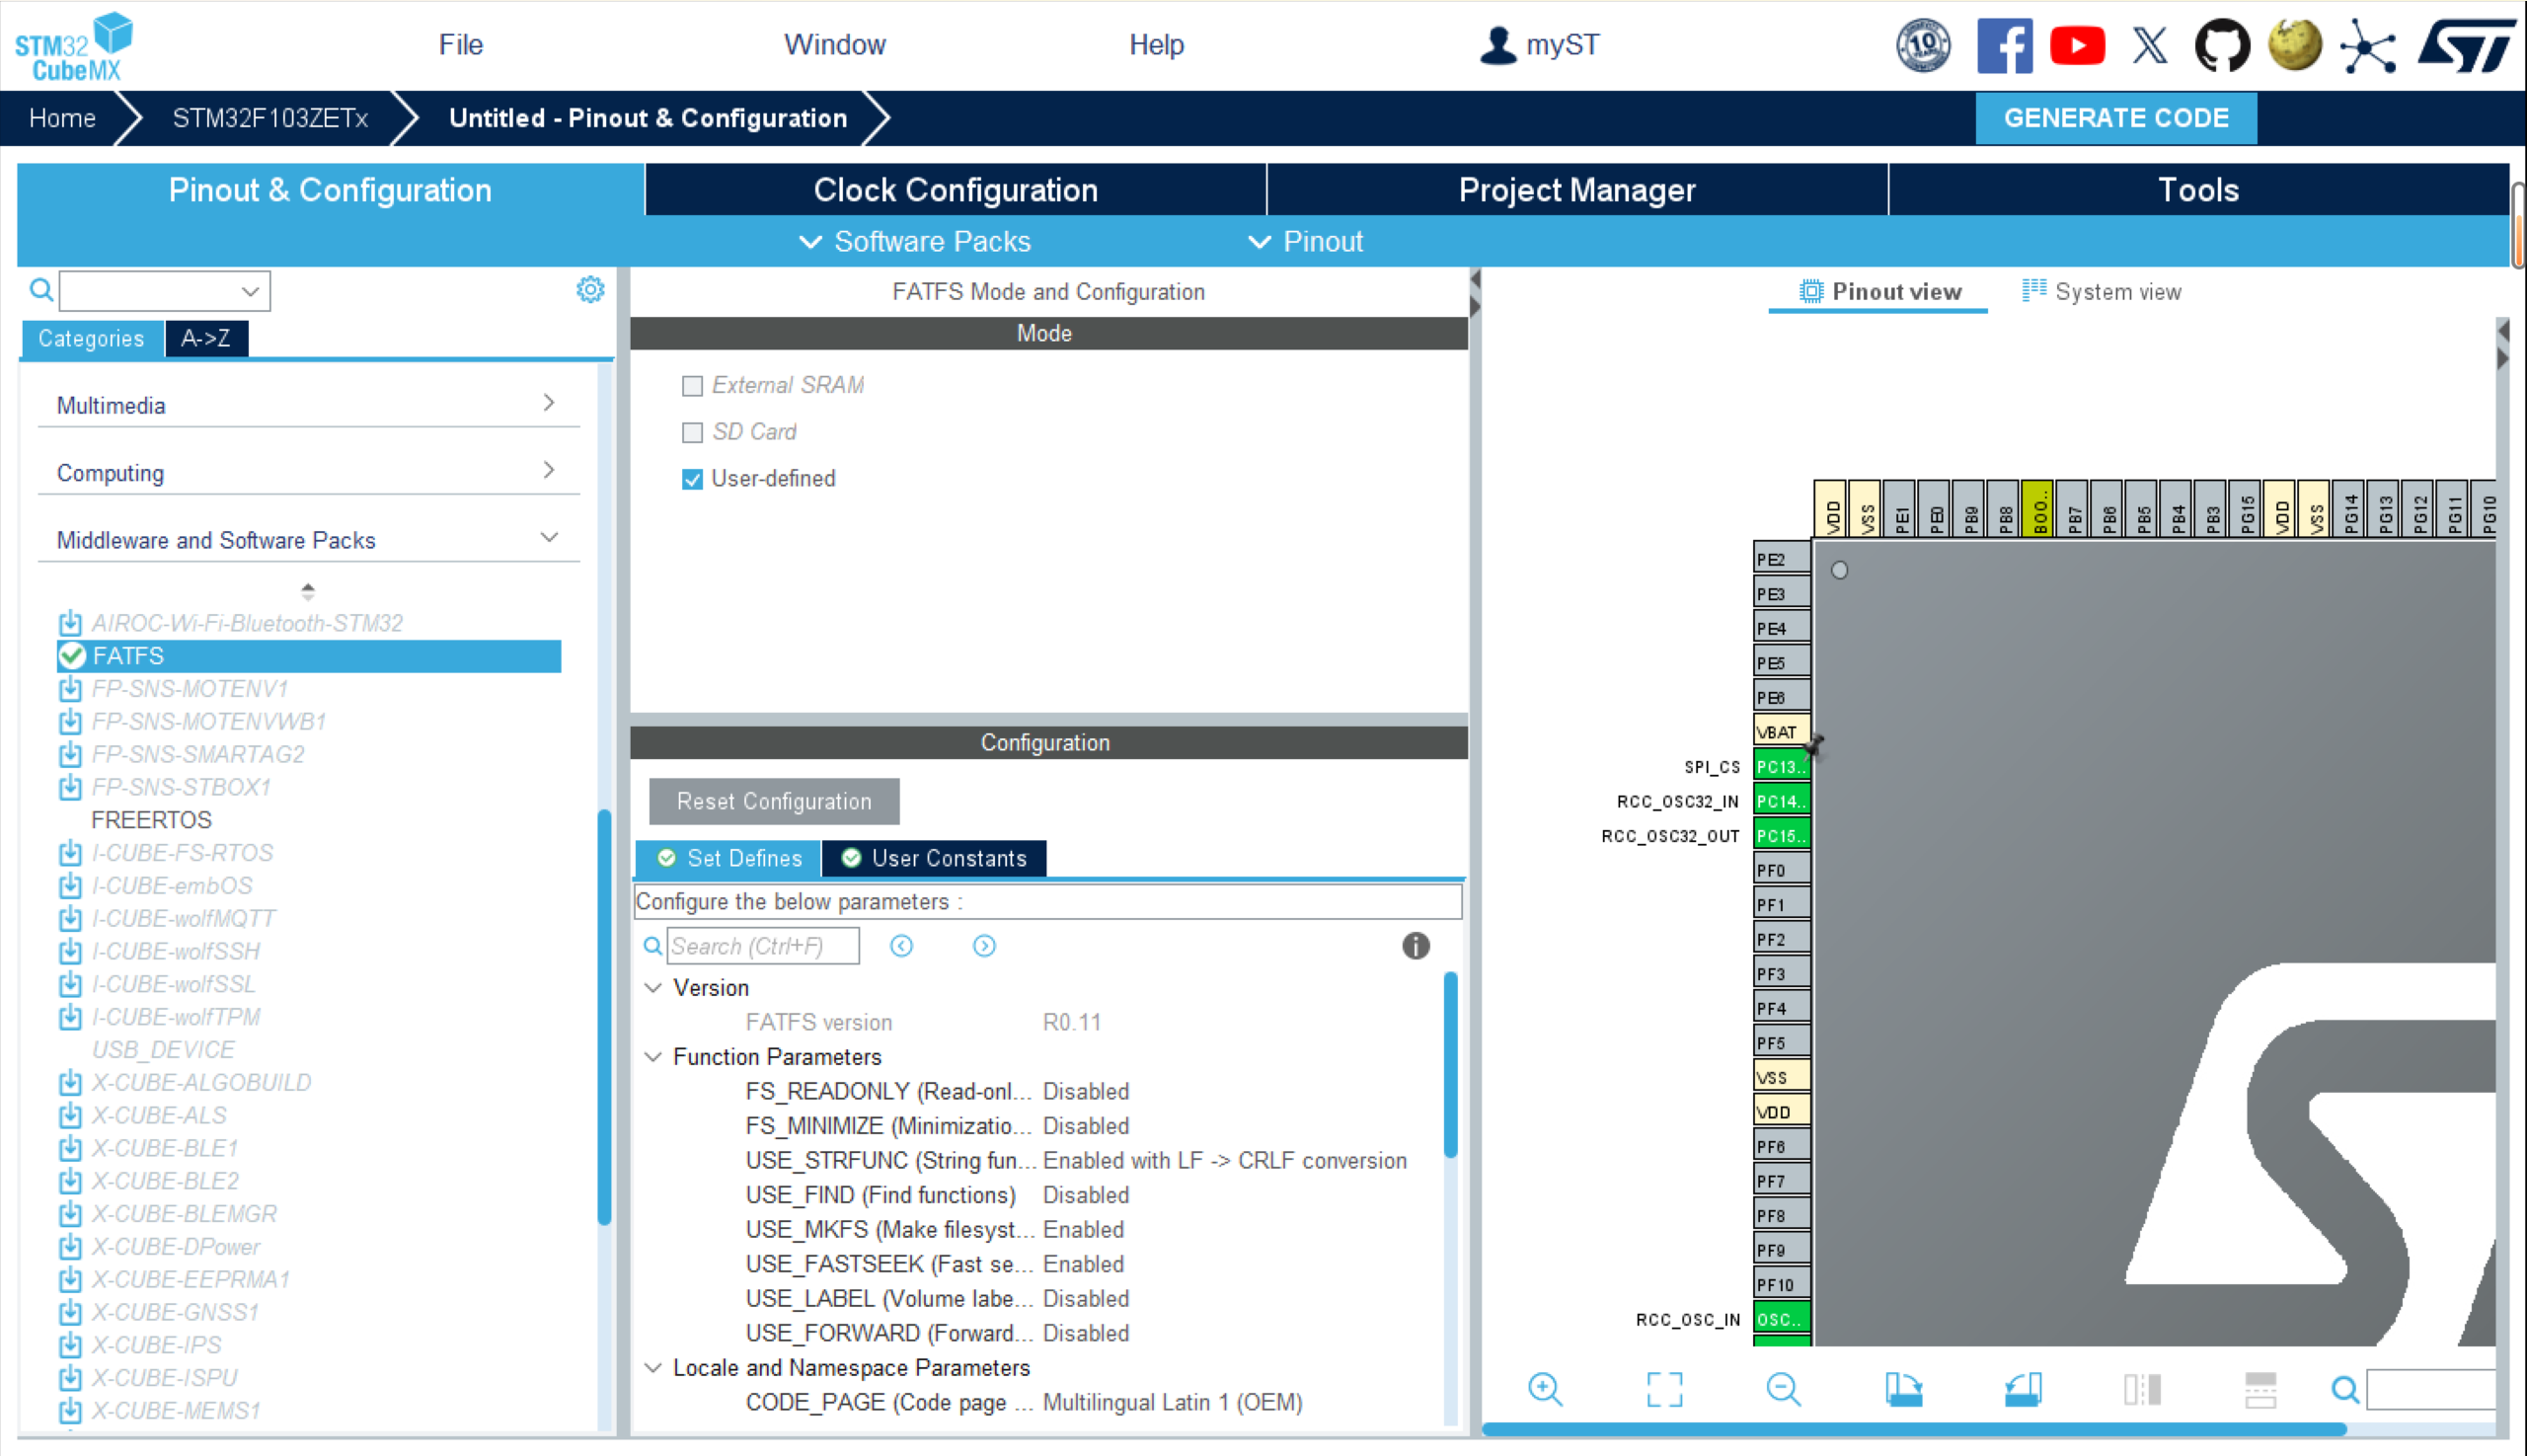Uncheck the User-defined checkbox

coord(692,479)
